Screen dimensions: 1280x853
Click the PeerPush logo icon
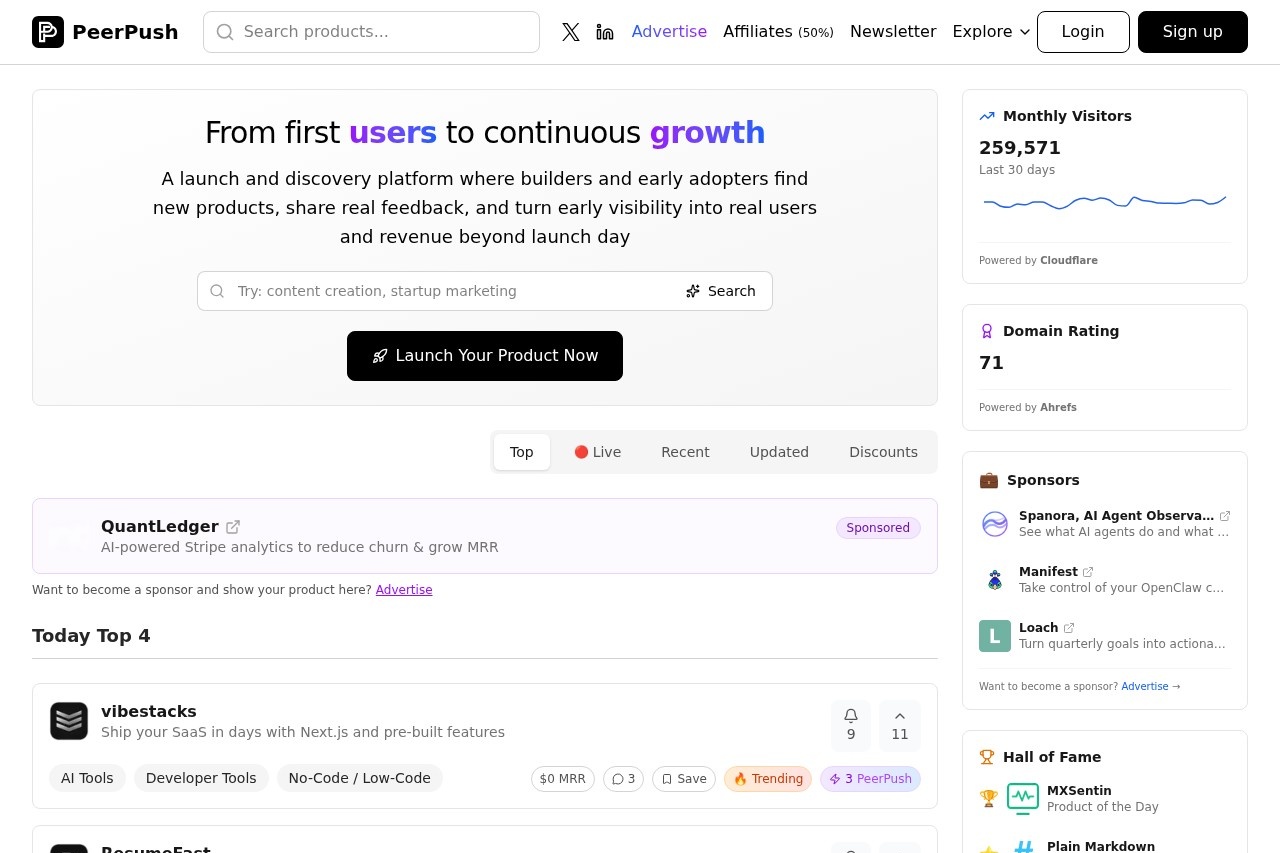coord(48,32)
